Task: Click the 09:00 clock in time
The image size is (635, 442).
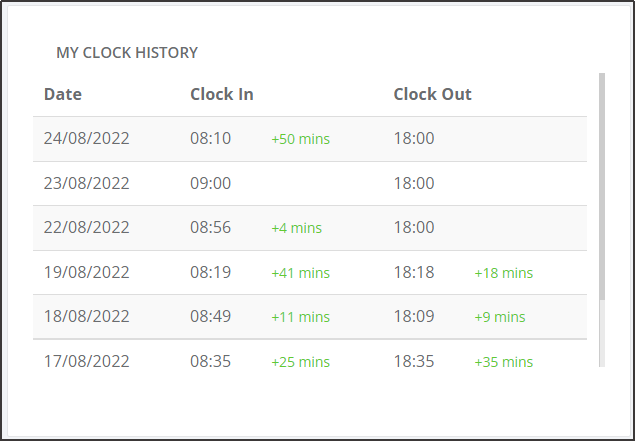Action: pyautogui.click(x=211, y=183)
